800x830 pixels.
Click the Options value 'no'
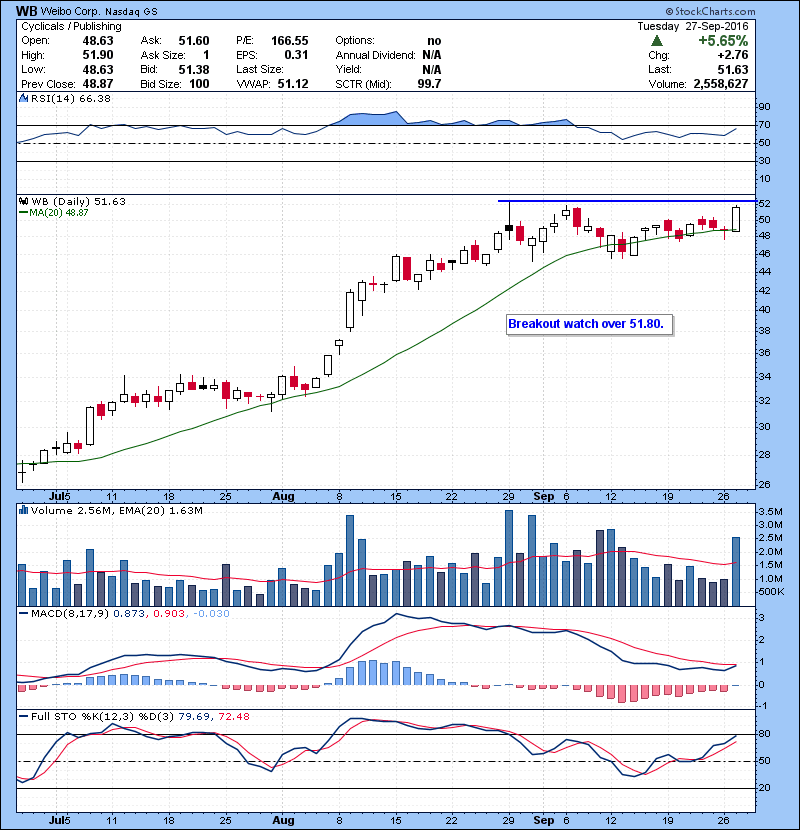coord(434,41)
